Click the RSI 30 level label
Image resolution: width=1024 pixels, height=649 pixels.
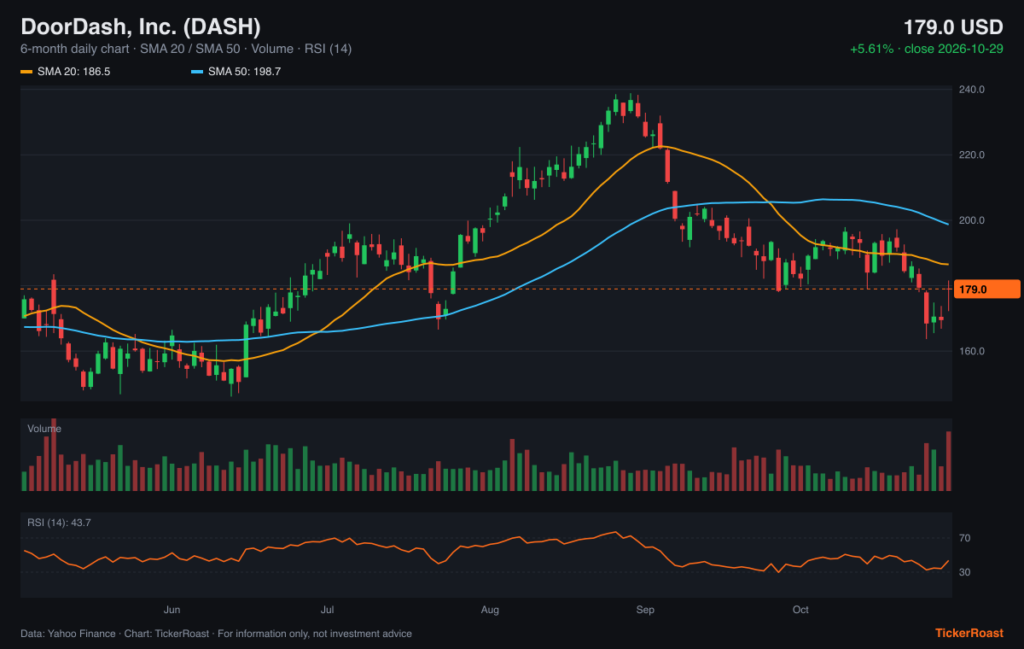click(x=965, y=573)
